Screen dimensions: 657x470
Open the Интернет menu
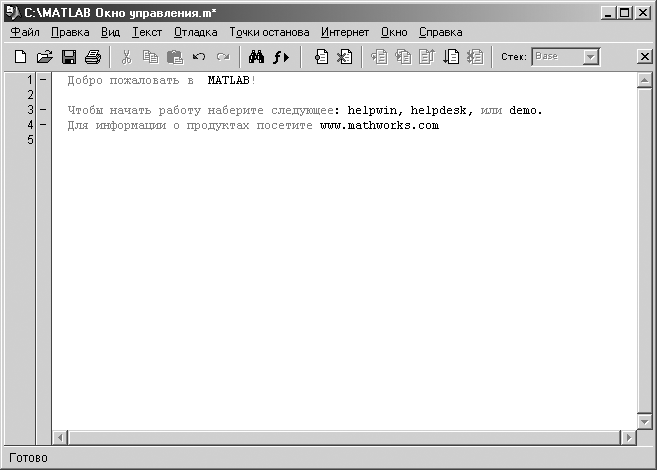(x=345, y=32)
